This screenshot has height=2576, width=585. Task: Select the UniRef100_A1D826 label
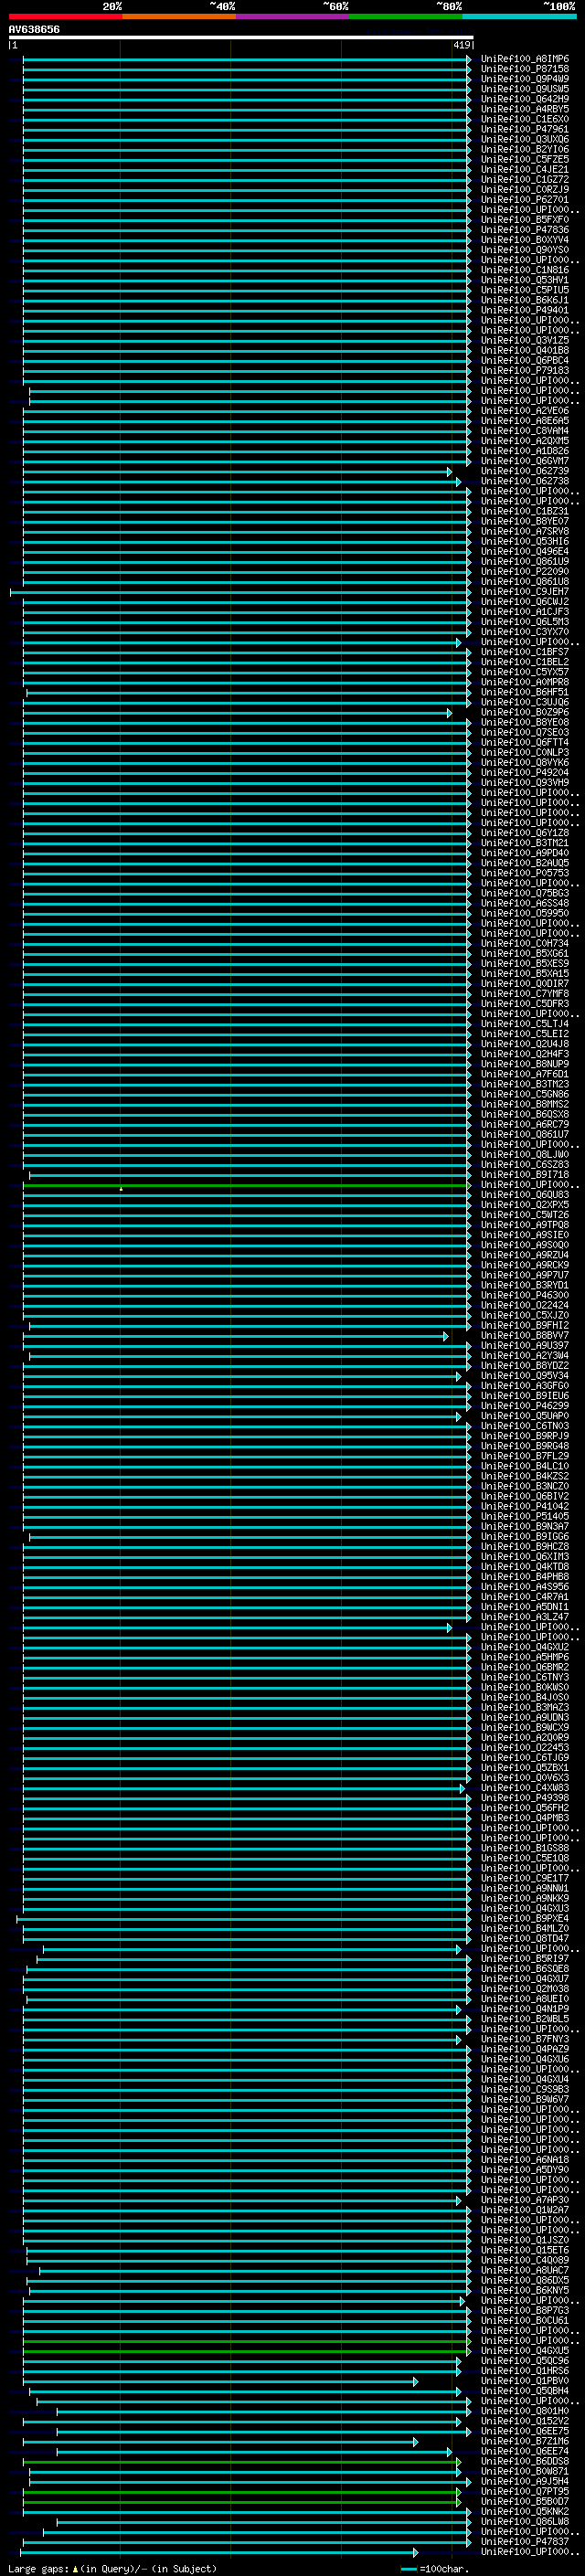coord(525,451)
